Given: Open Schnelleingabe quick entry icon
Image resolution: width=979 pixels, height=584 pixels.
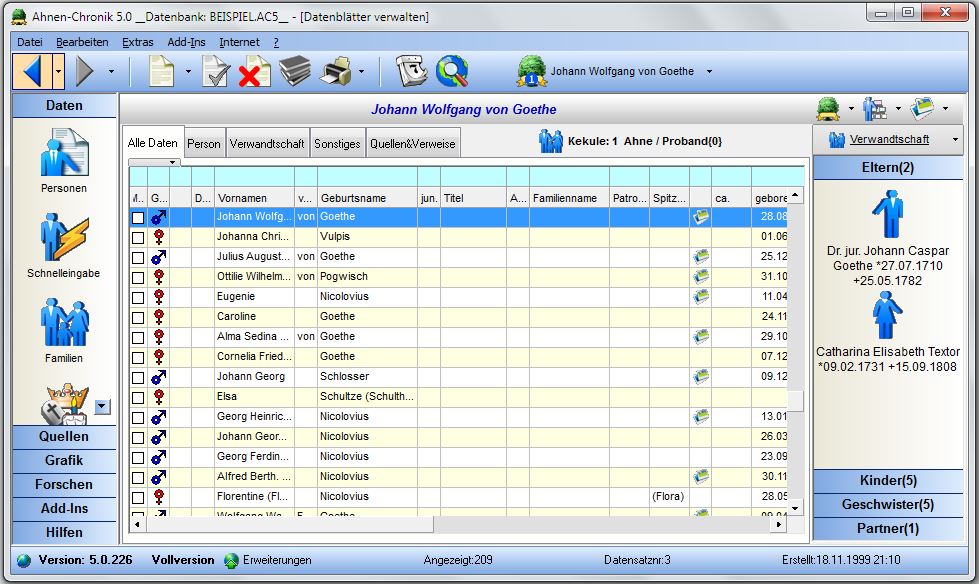Looking at the screenshot, I should click(x=64, y=237).
